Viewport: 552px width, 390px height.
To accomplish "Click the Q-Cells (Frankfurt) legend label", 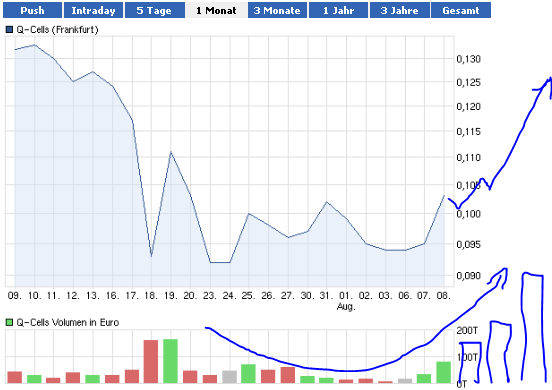I will pos(57,30).
